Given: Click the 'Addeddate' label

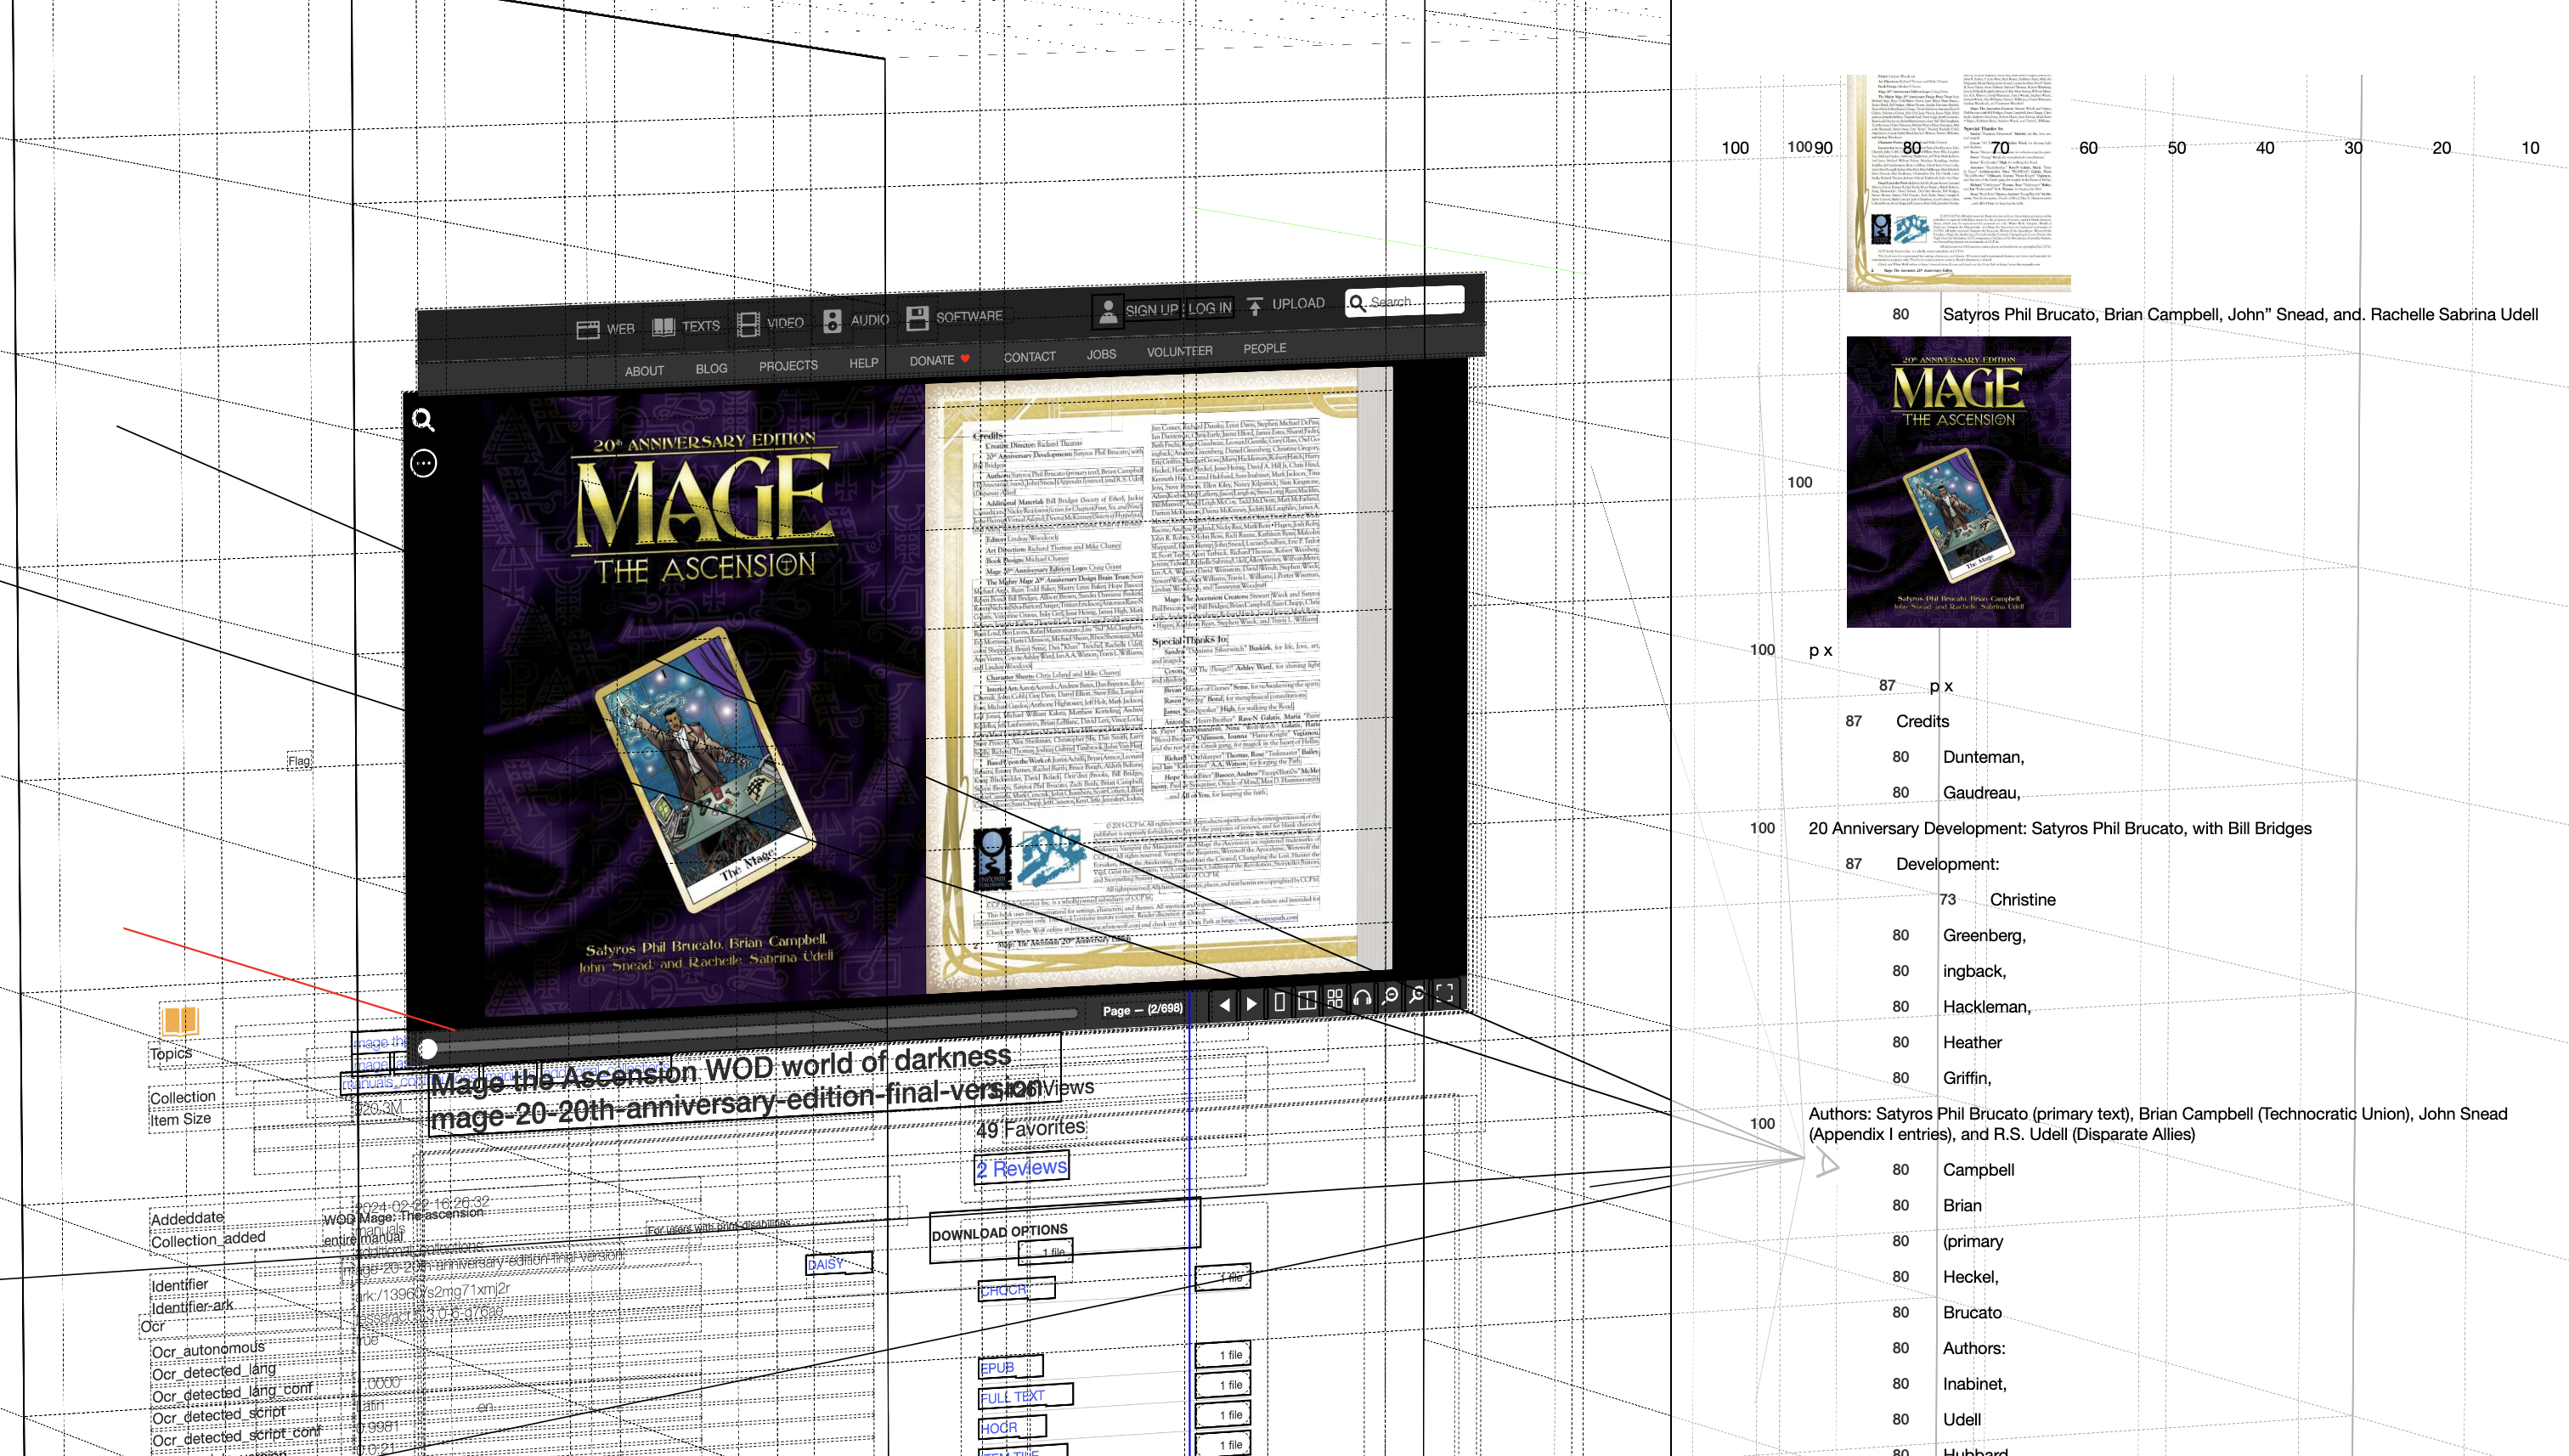Looking at the screenshot, I should tap(187, 1218).
